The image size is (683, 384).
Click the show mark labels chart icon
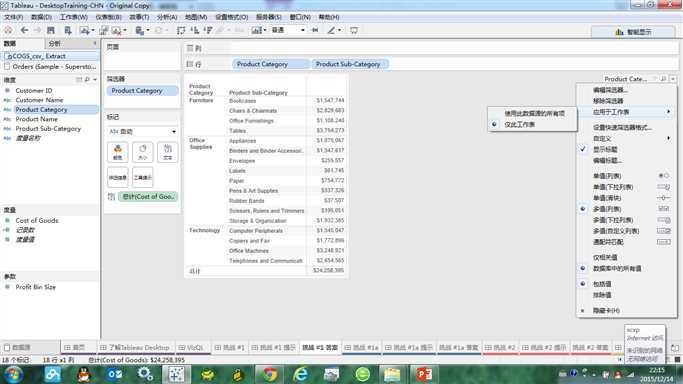point(257,30)
